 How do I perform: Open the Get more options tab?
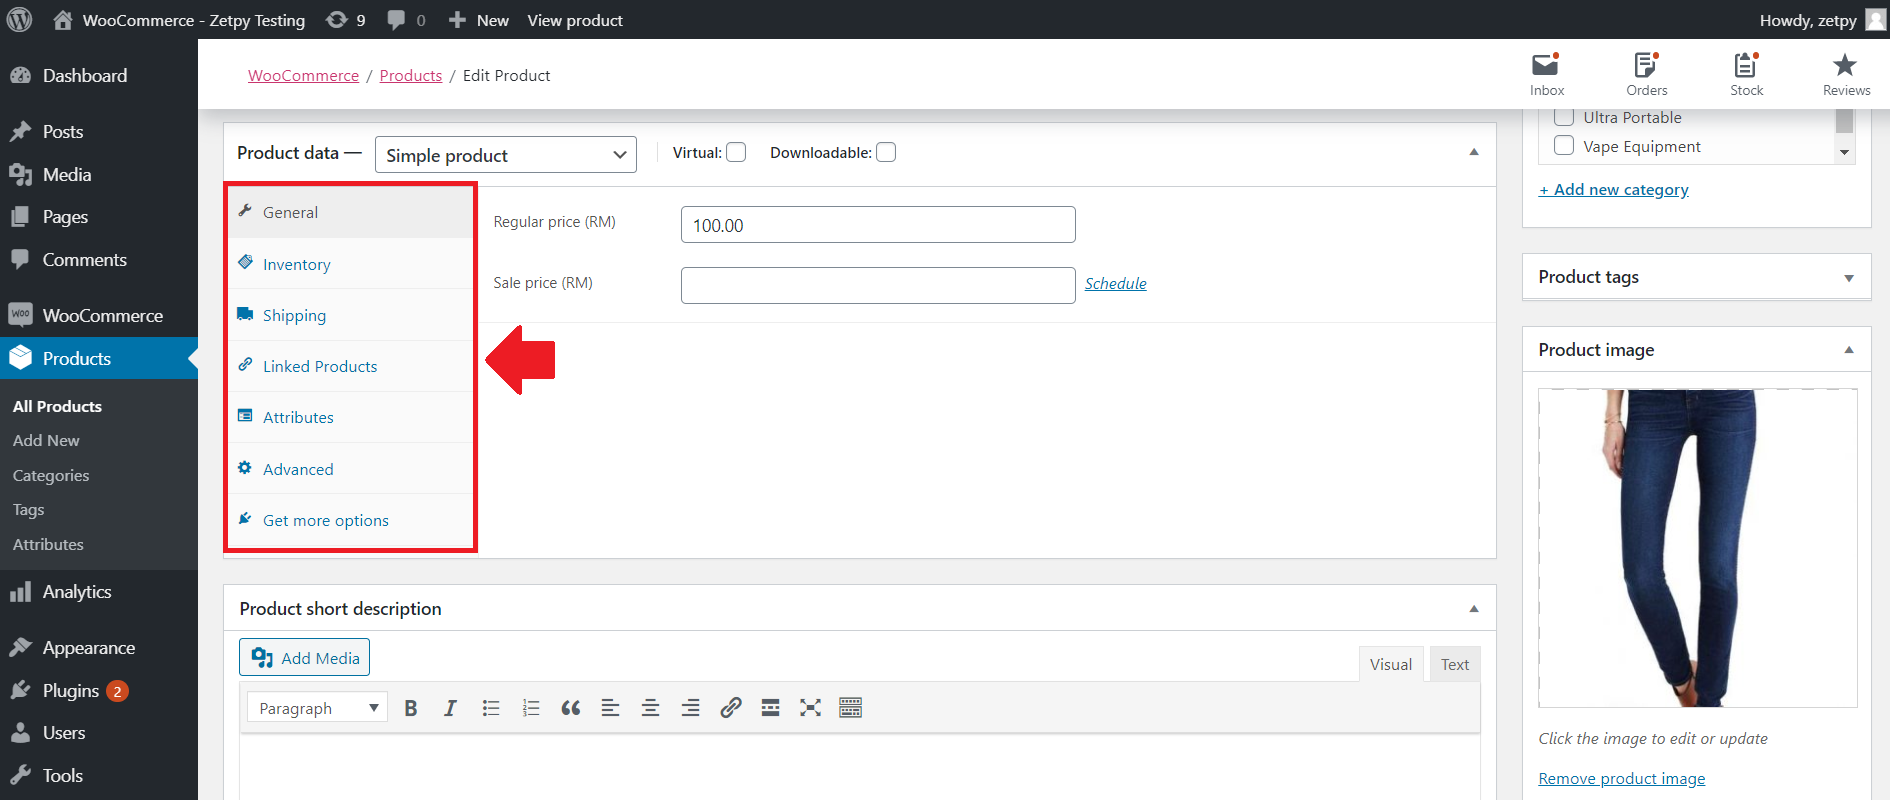[350, 520]
